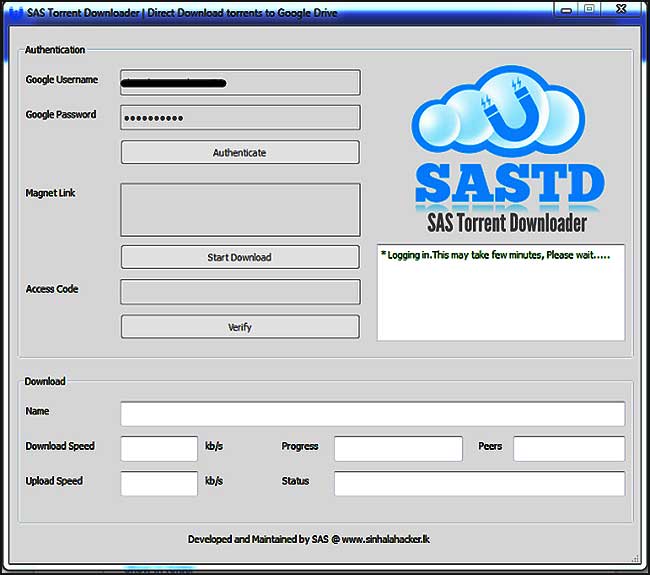Click the app icon in the title bar
Screen dimensions: 650x575
tap(16, 12)
